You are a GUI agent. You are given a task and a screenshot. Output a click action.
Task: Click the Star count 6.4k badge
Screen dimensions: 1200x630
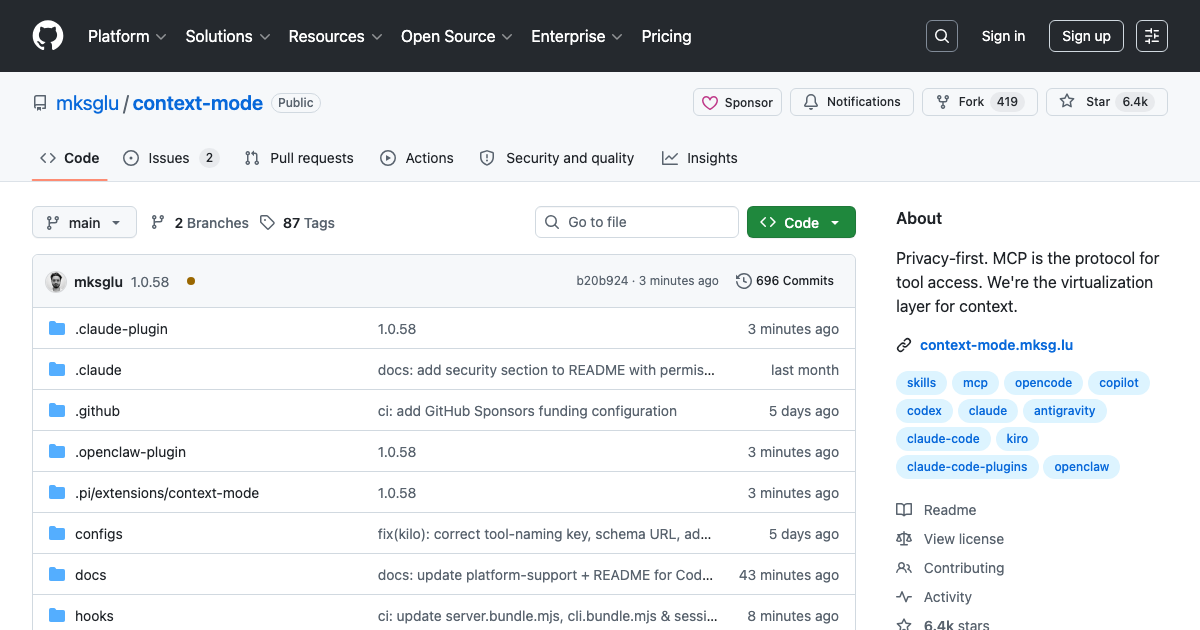(x=1135, y=102)
